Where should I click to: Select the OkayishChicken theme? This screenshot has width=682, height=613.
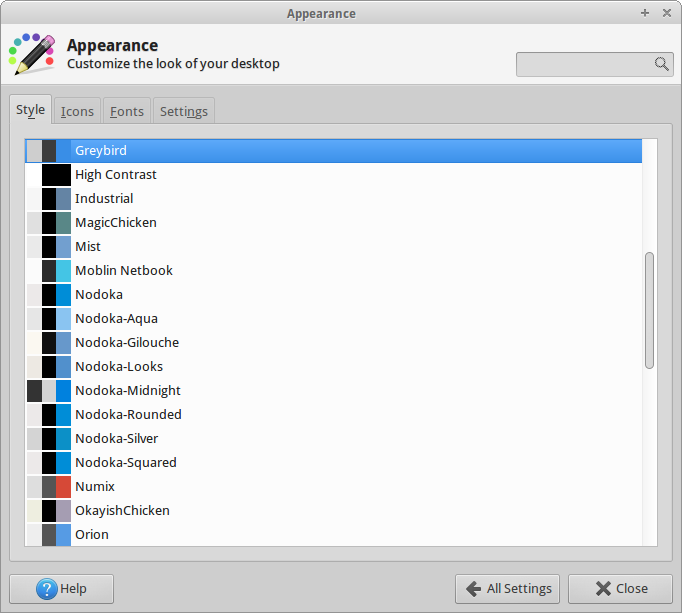(334, 510)
